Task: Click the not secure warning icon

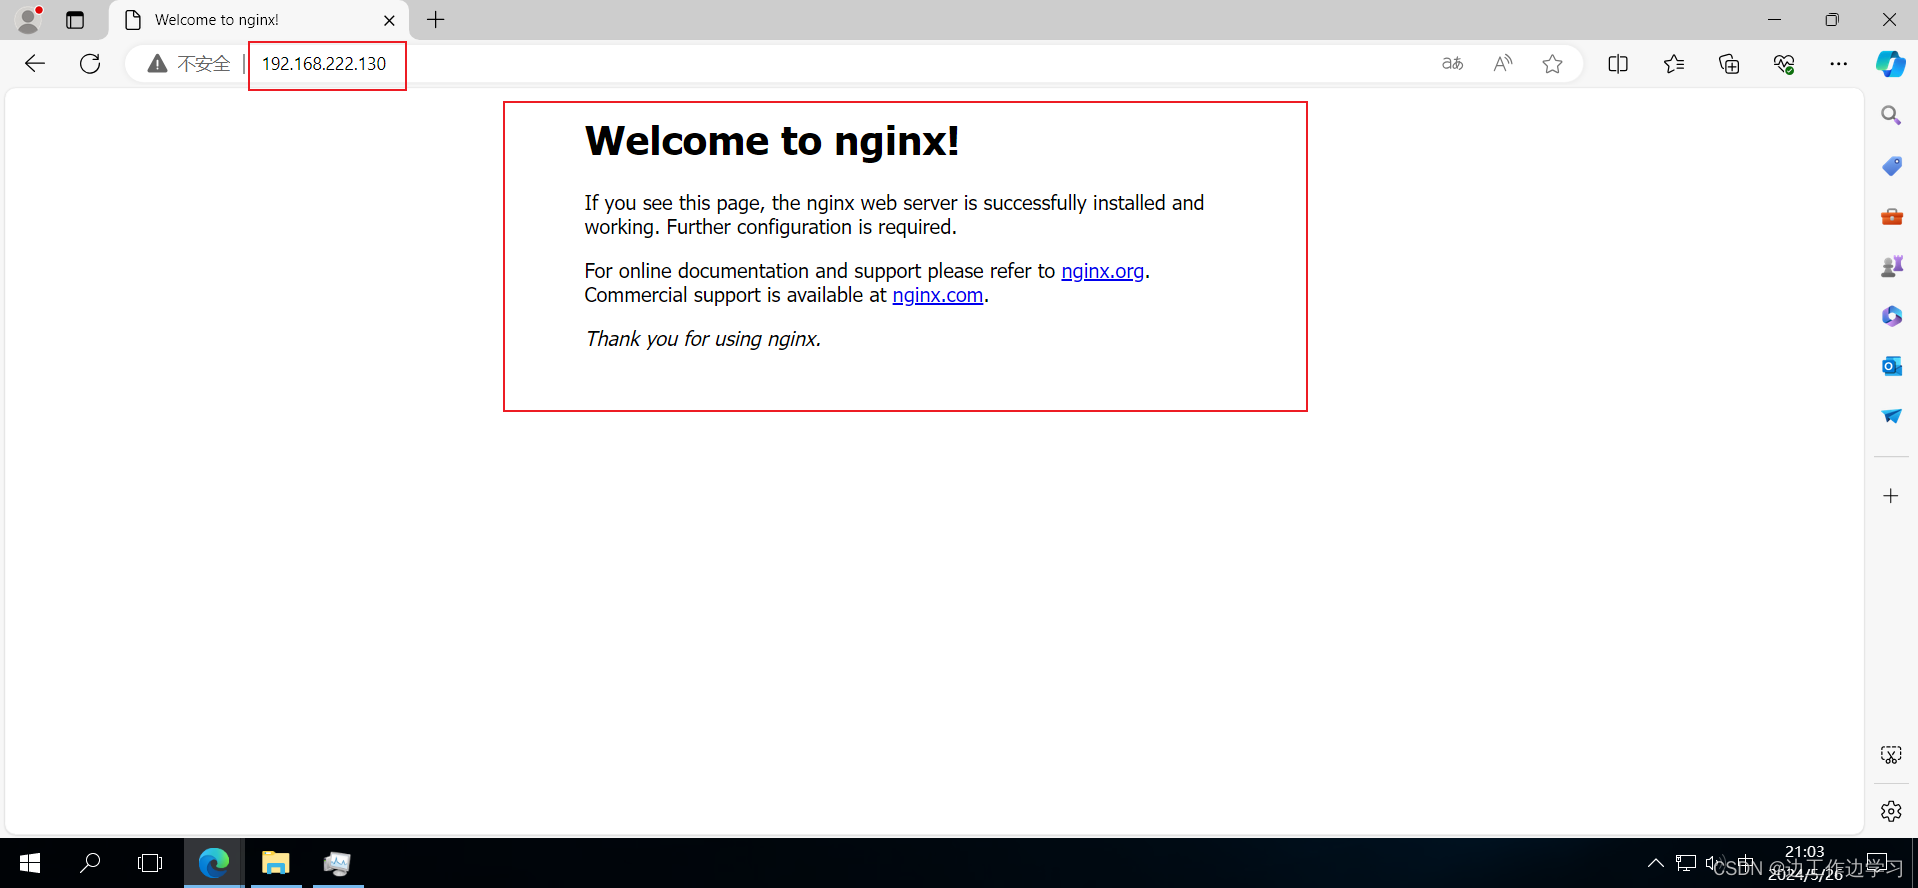Action: pos(157,64)
